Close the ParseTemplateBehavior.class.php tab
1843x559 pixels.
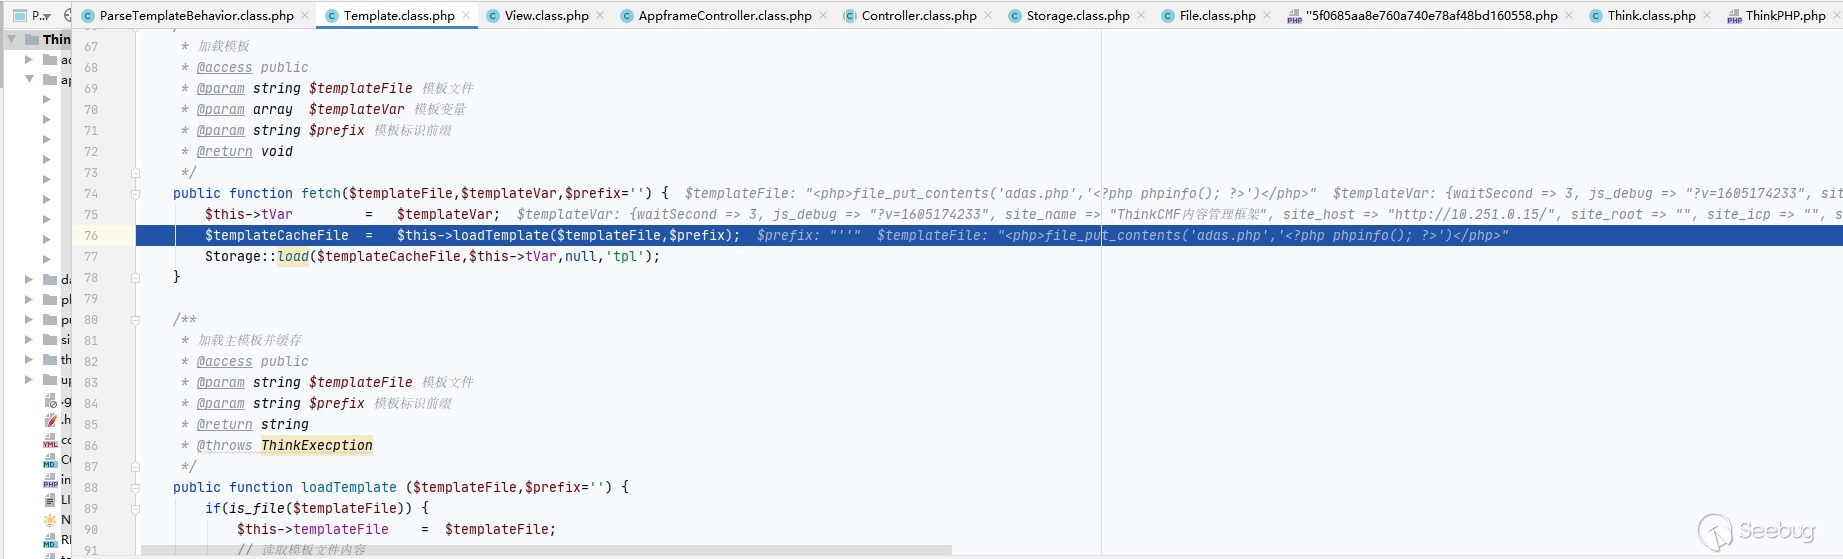pyautogui.click(x=305, y=15)
